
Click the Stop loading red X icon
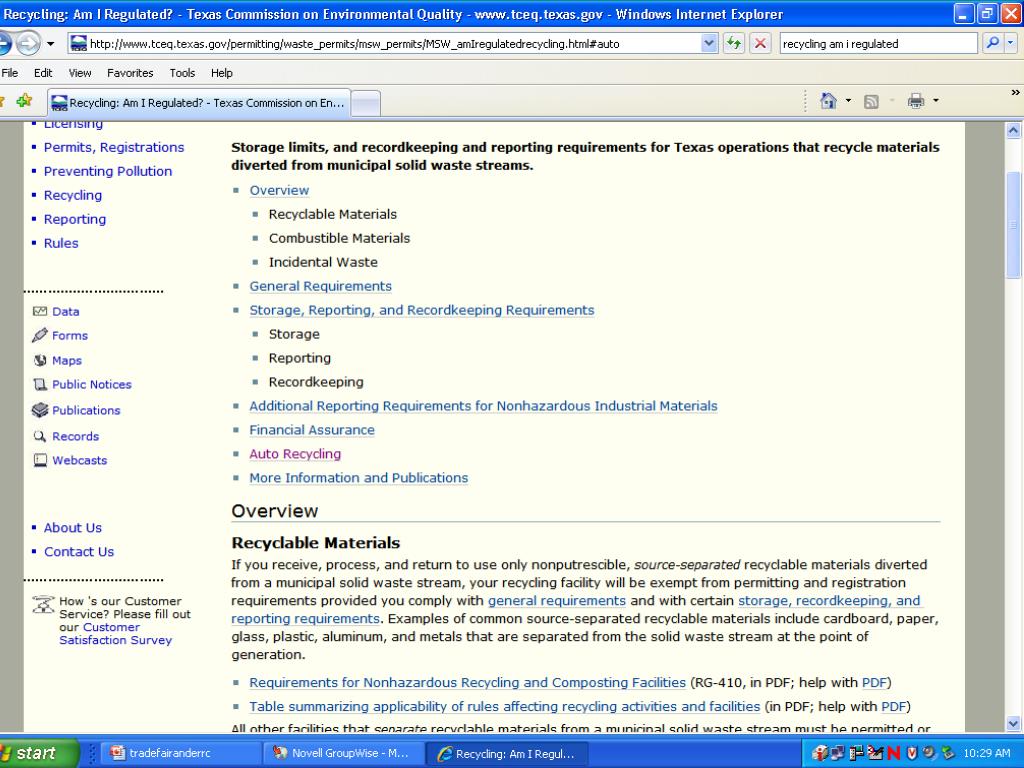760,44
